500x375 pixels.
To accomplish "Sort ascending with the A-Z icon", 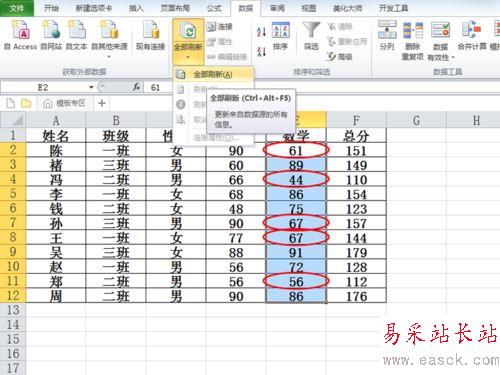I will pyautogui.click(x=261, y=32).
